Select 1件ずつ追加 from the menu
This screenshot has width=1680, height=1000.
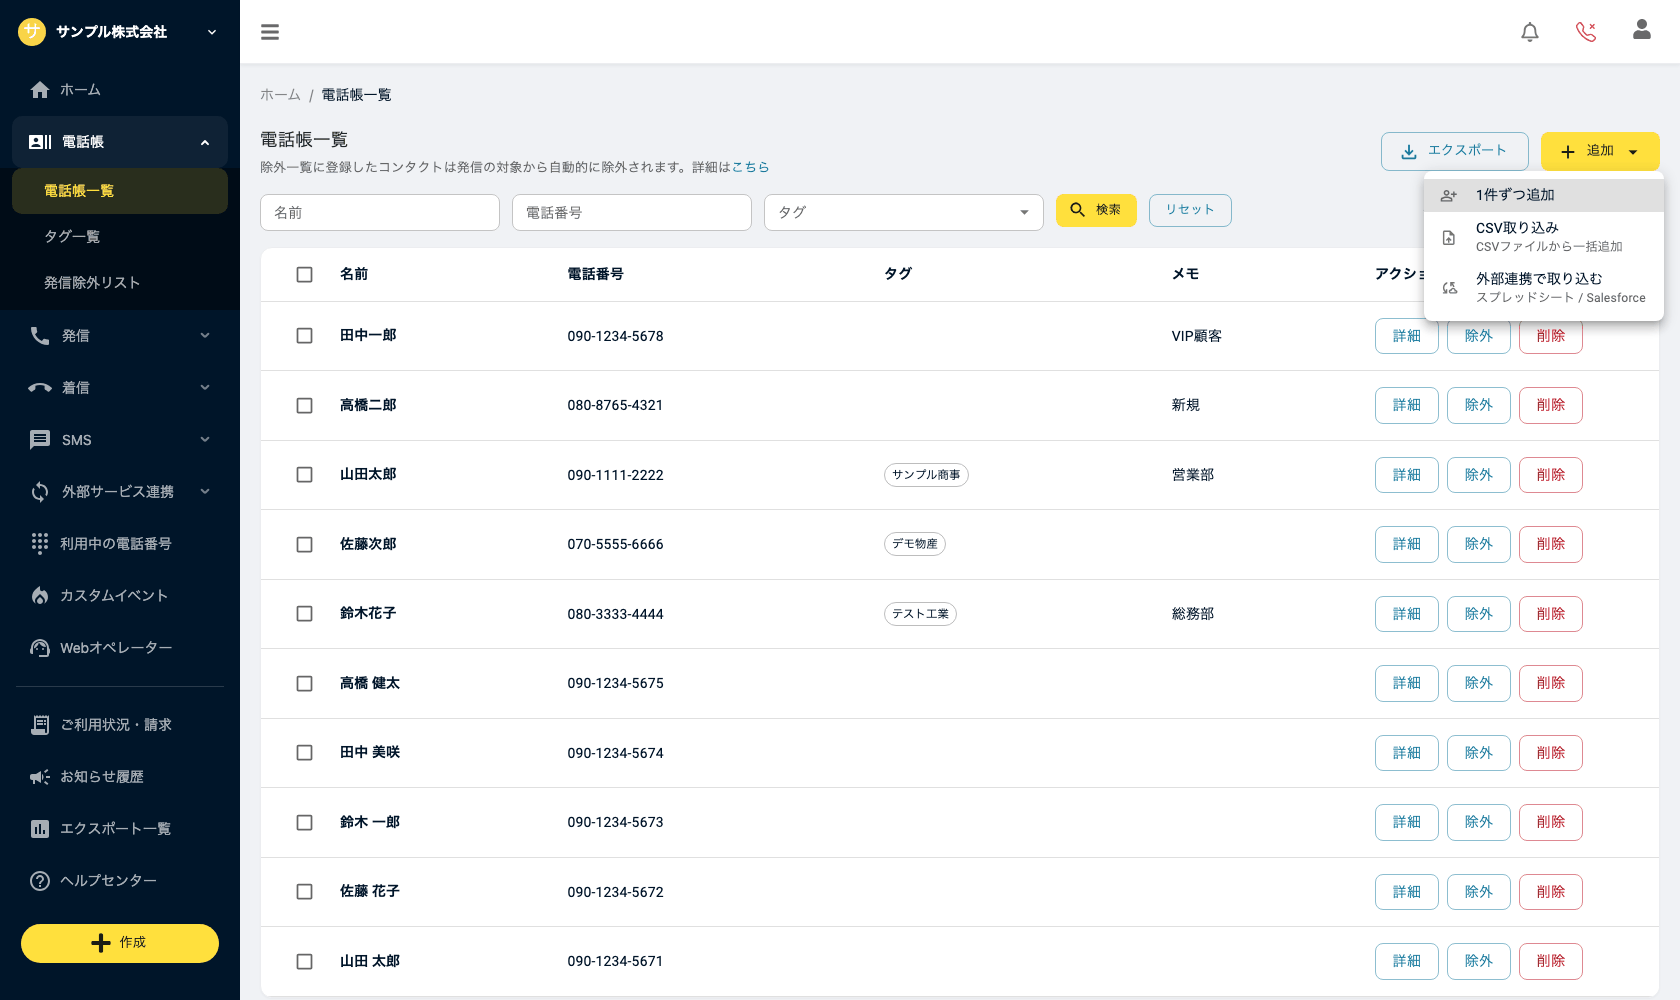click(1544, 195)
